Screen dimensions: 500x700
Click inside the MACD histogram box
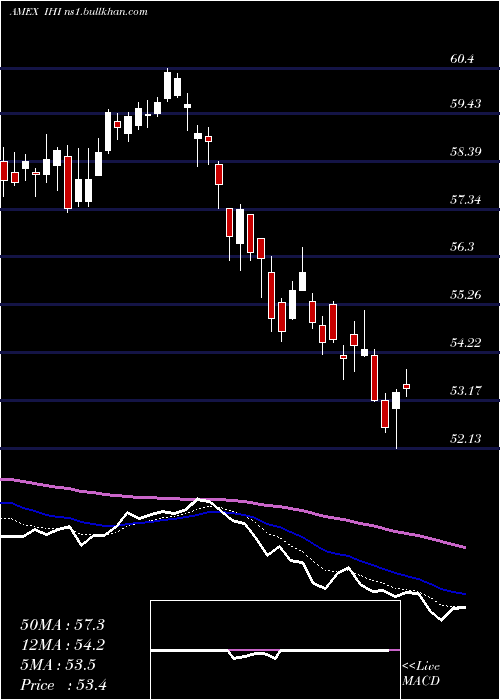[x=275, y=650]
